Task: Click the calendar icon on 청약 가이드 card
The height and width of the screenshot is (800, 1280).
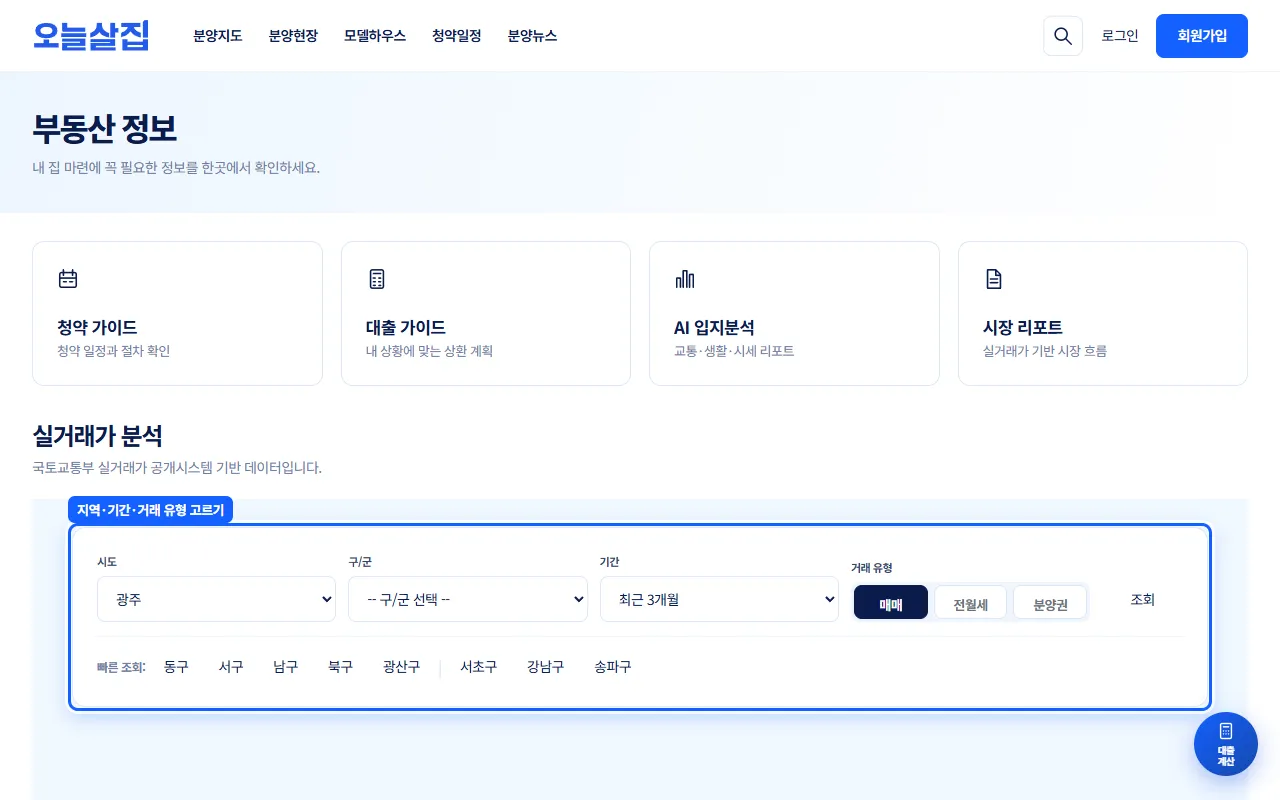Action: [x=68, y=279]
